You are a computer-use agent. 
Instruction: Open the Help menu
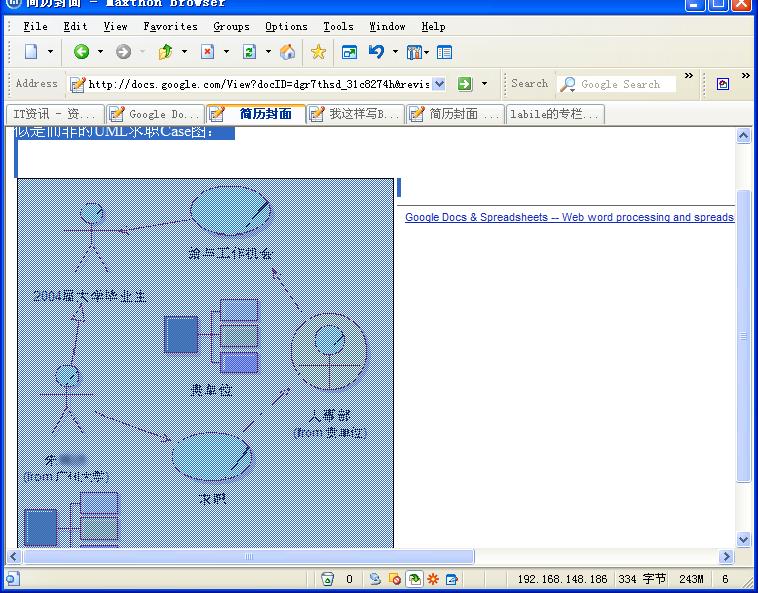[433, 26]
